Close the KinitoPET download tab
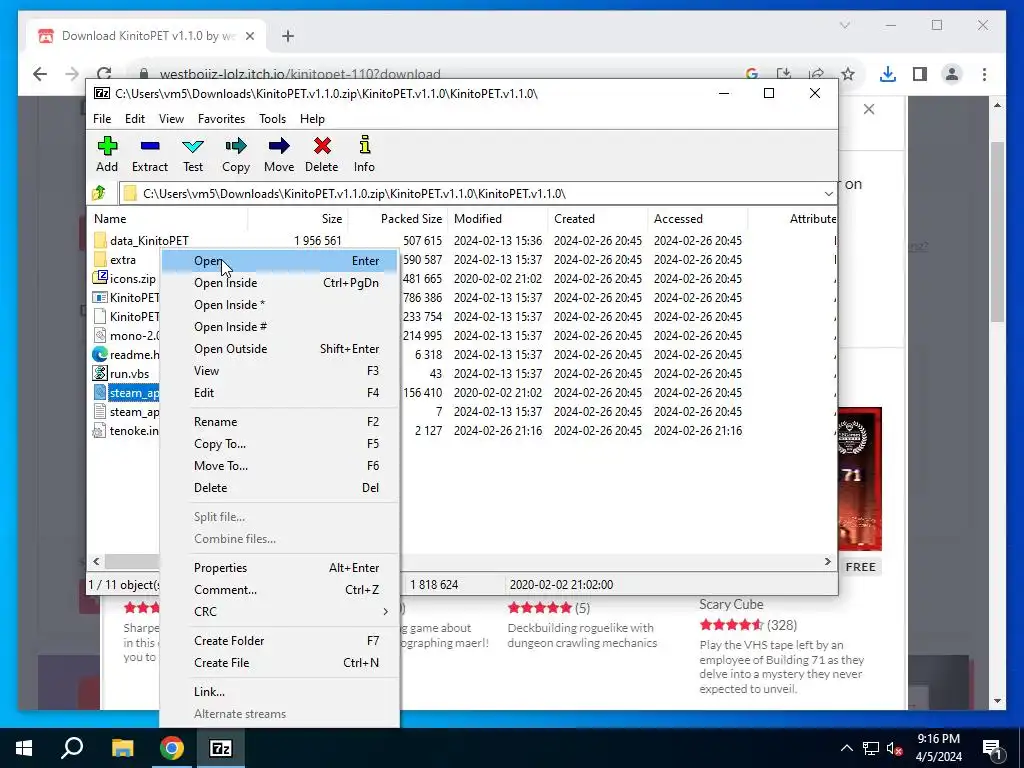Screen dimensions: 1024x768 [x=249, y=36]
